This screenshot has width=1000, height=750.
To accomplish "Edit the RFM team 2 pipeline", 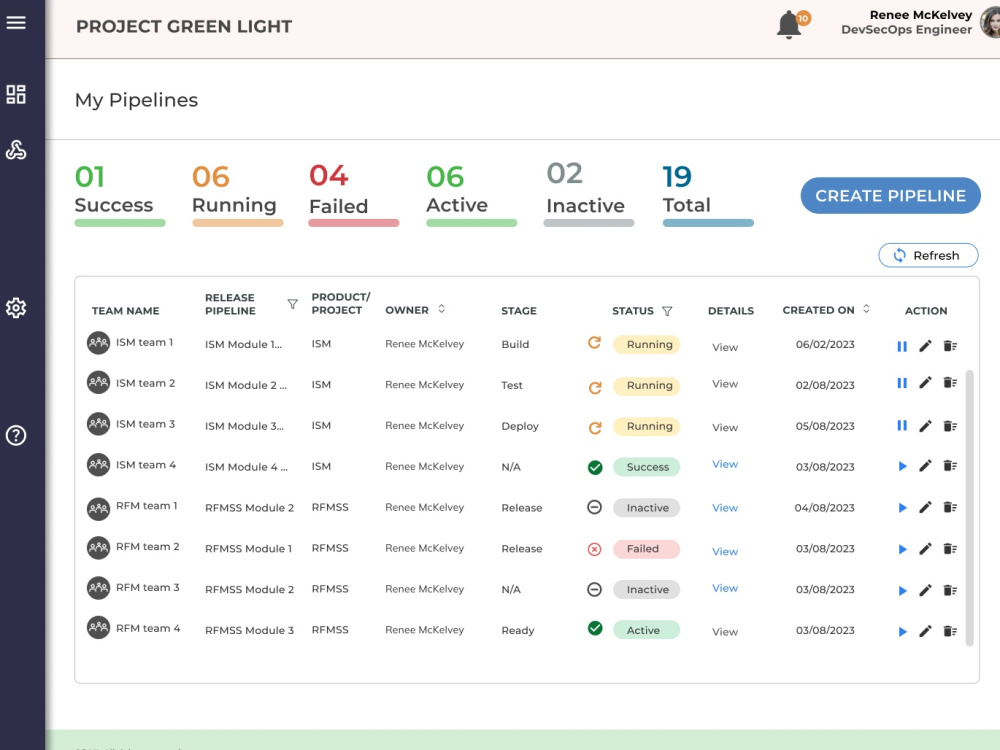I will point(925,548).
